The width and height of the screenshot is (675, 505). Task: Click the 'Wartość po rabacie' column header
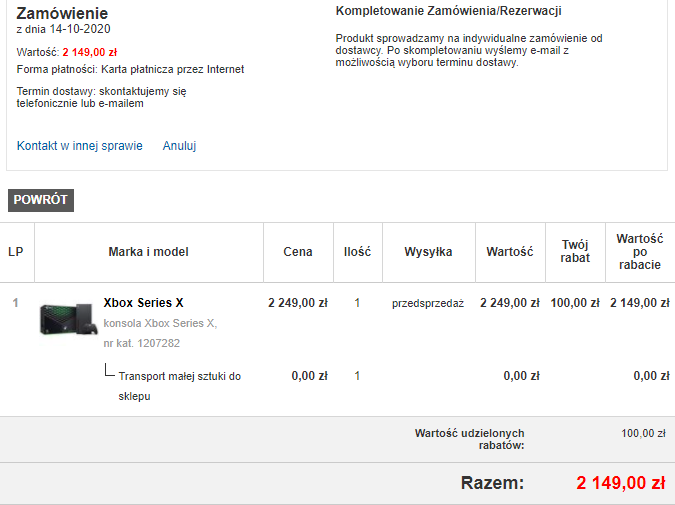[640, 252]
